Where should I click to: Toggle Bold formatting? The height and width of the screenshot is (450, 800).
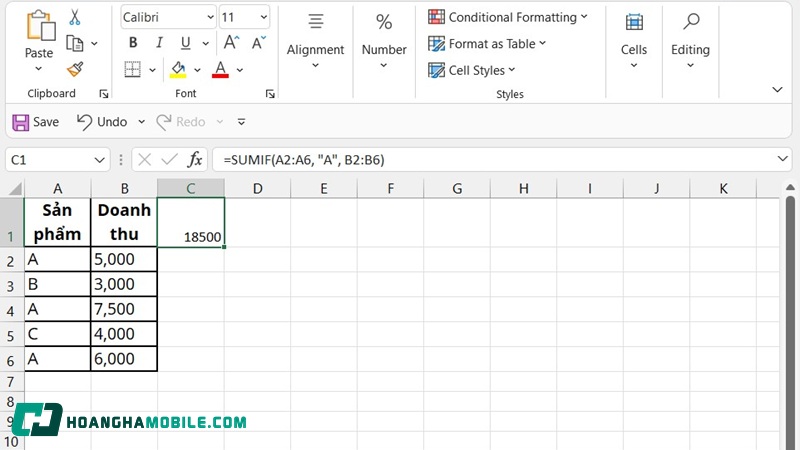point(133,43)
